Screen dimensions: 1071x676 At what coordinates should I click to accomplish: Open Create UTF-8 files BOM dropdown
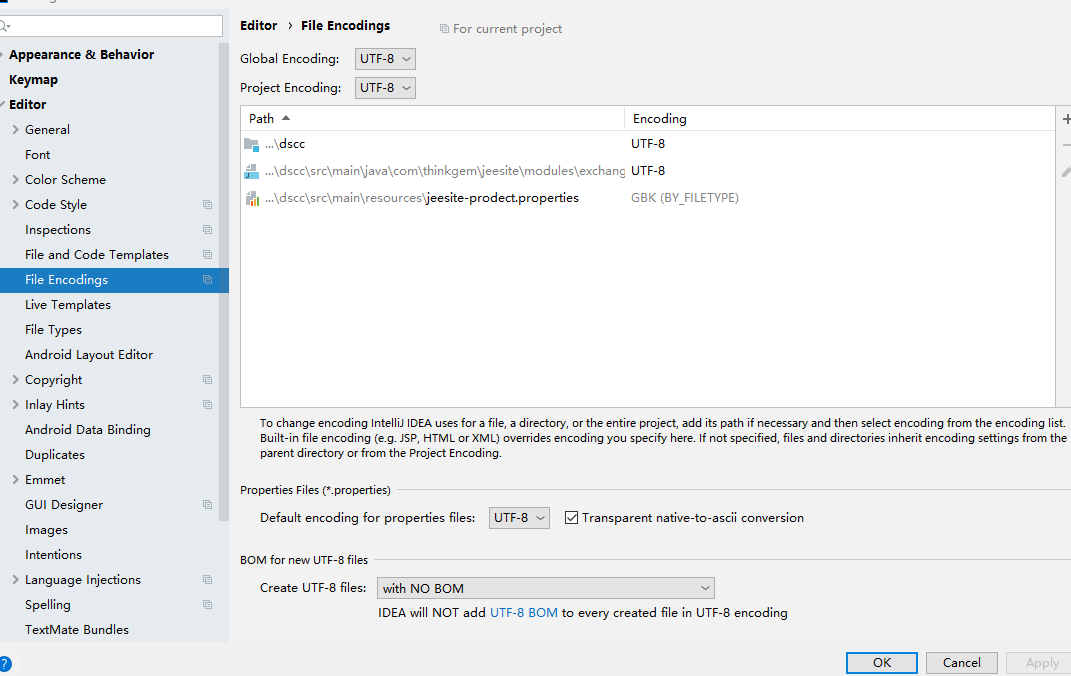click(x=546, y=589)
